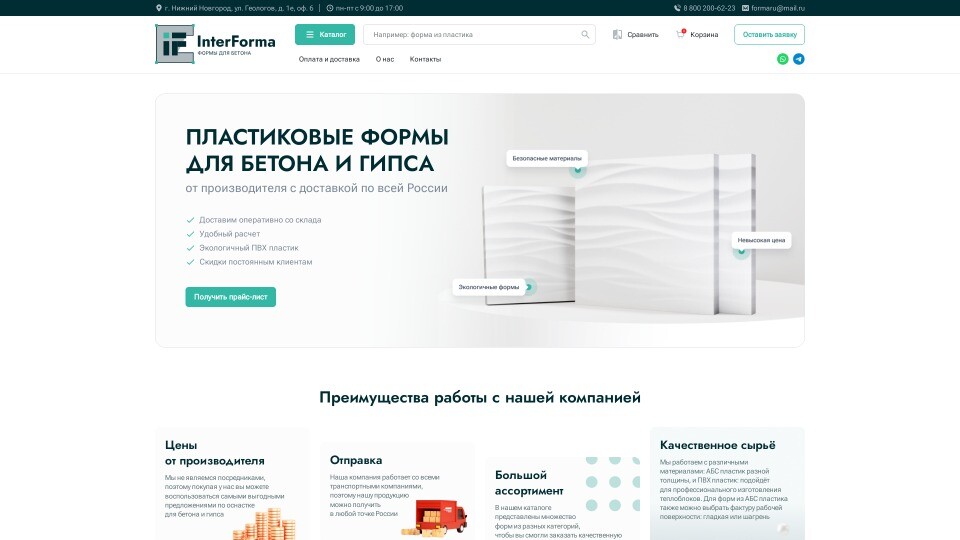Click the InterForma logo
960x540 pixels.
point(215,44)
